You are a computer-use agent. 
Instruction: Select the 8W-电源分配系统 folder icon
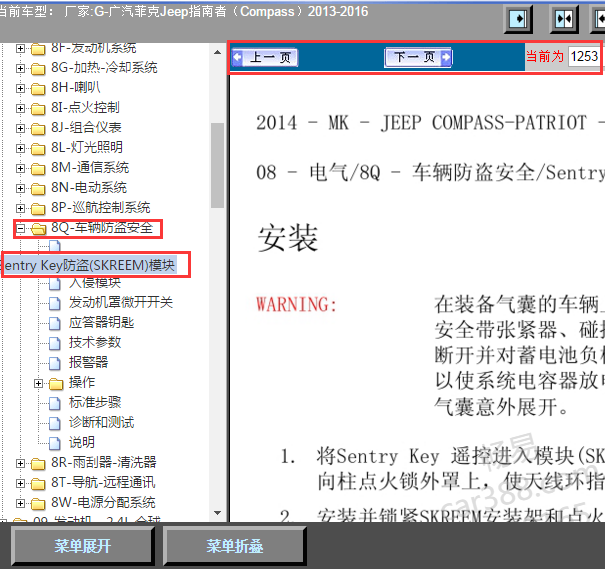pyautogui.click(x=38, y=504)
